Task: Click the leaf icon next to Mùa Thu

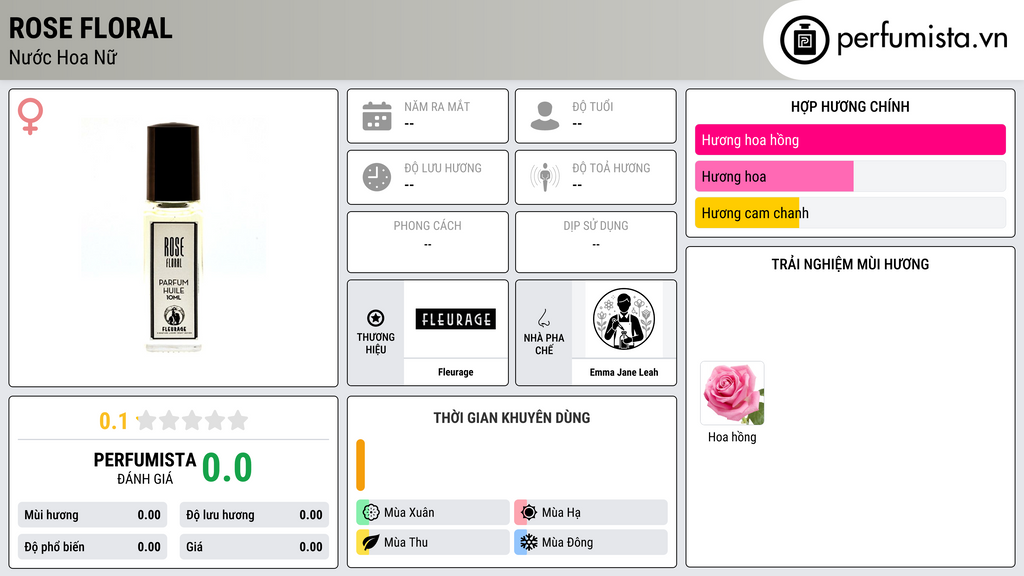Action: 370,542
